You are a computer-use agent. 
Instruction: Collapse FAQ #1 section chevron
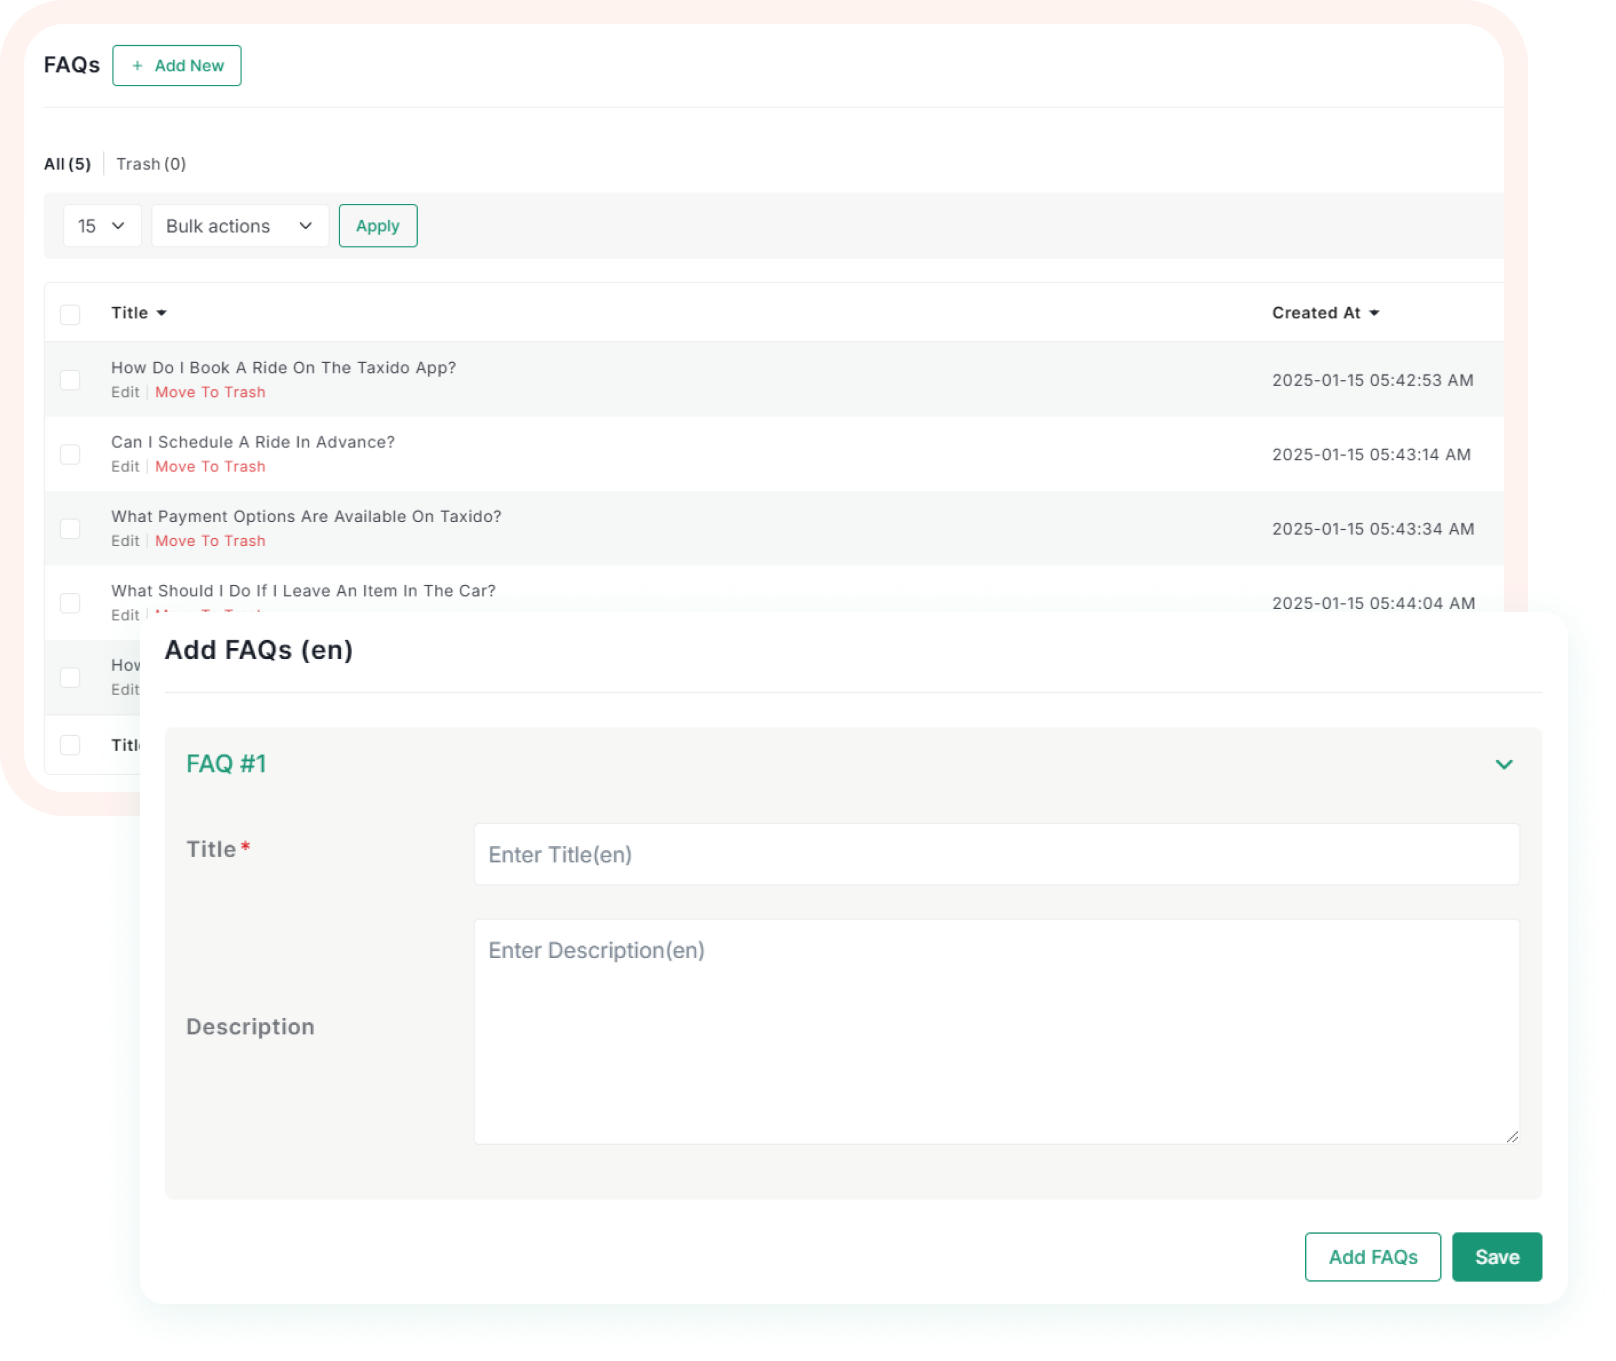(1503, 765)
